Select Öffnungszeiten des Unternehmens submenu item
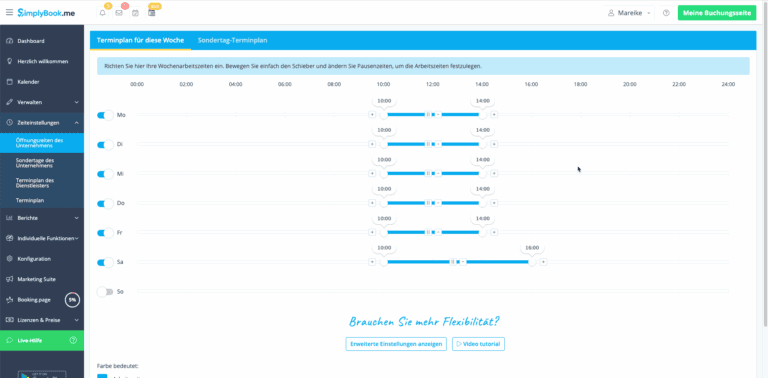Image resolution: width=768 pixels, height=378 pixels. tap(42, 143)
